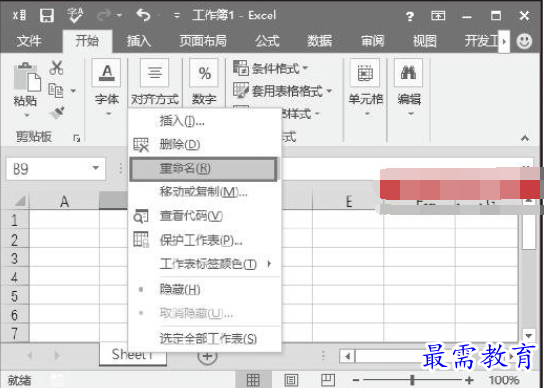The image size is (544, 388).
Task: Choose Protect Sheet in context menu
Action: click(205, 240)
